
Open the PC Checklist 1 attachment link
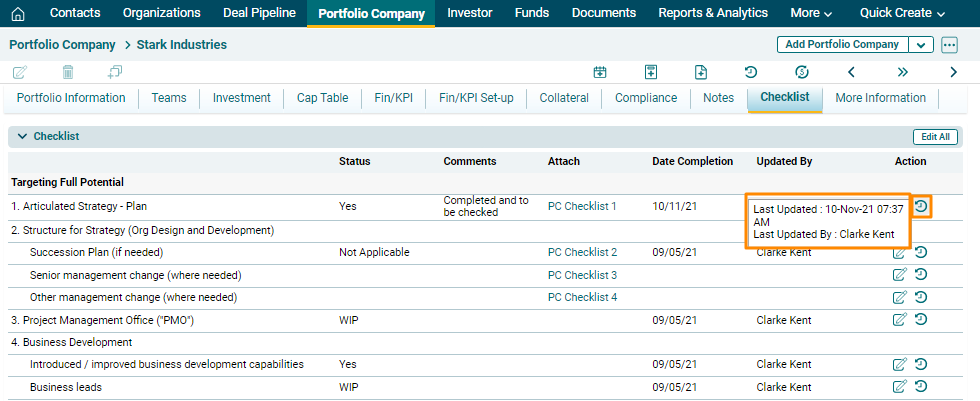click(x=582, y=207)
